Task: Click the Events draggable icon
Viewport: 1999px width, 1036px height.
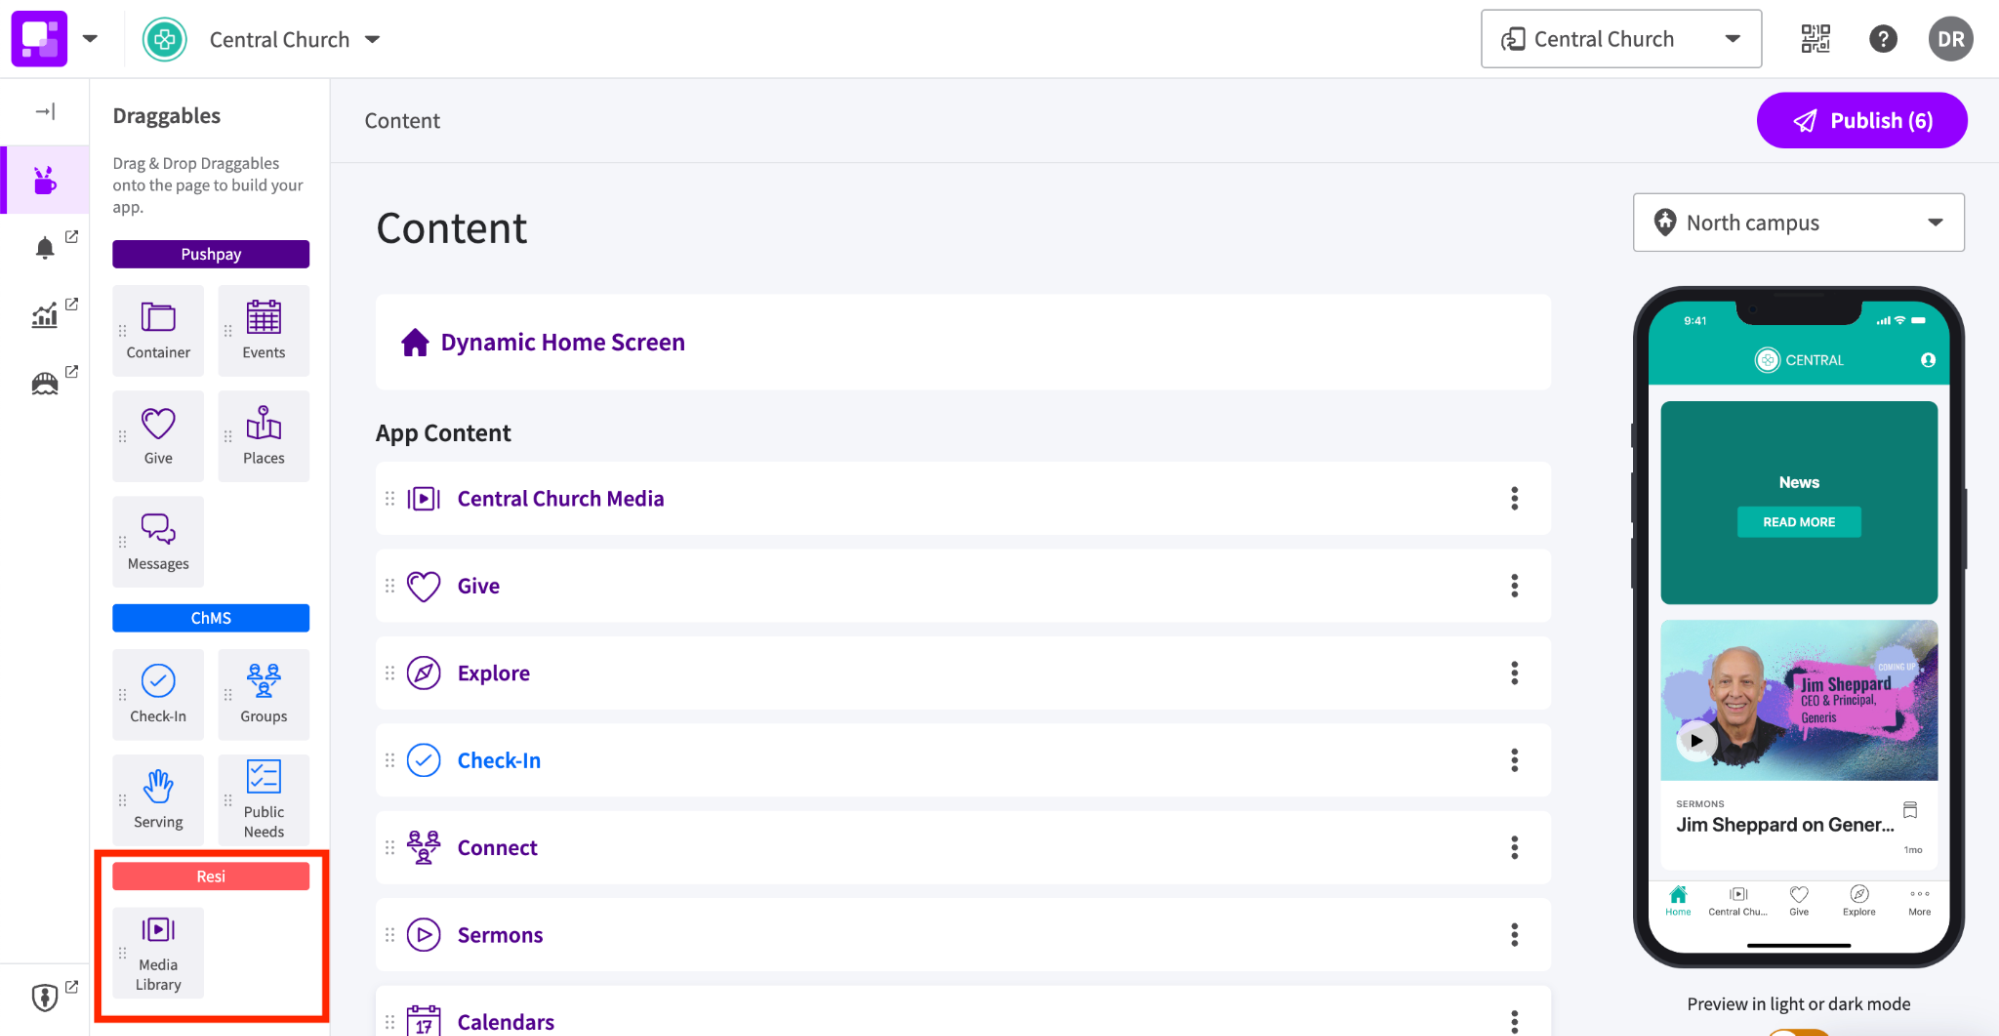Action: (263, 330)
